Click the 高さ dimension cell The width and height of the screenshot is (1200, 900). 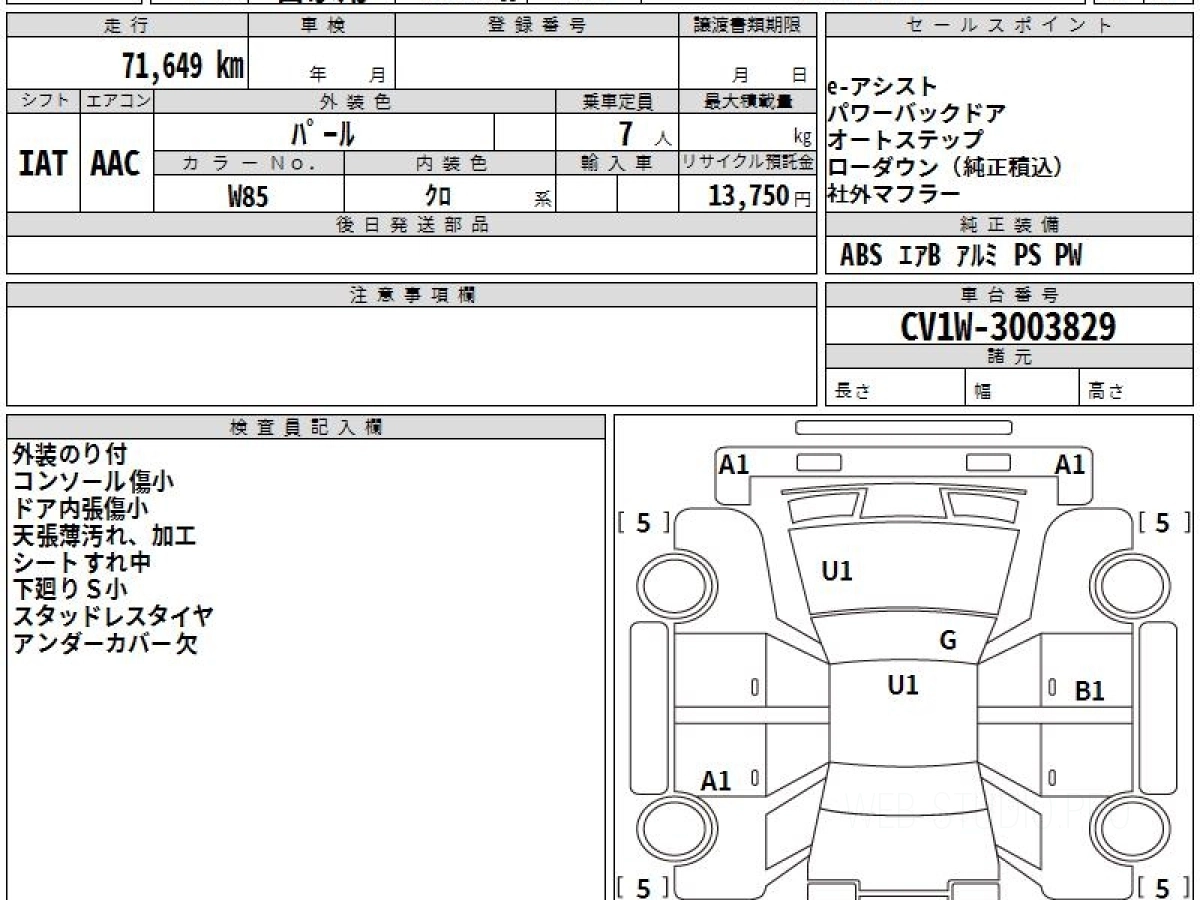1137,388
